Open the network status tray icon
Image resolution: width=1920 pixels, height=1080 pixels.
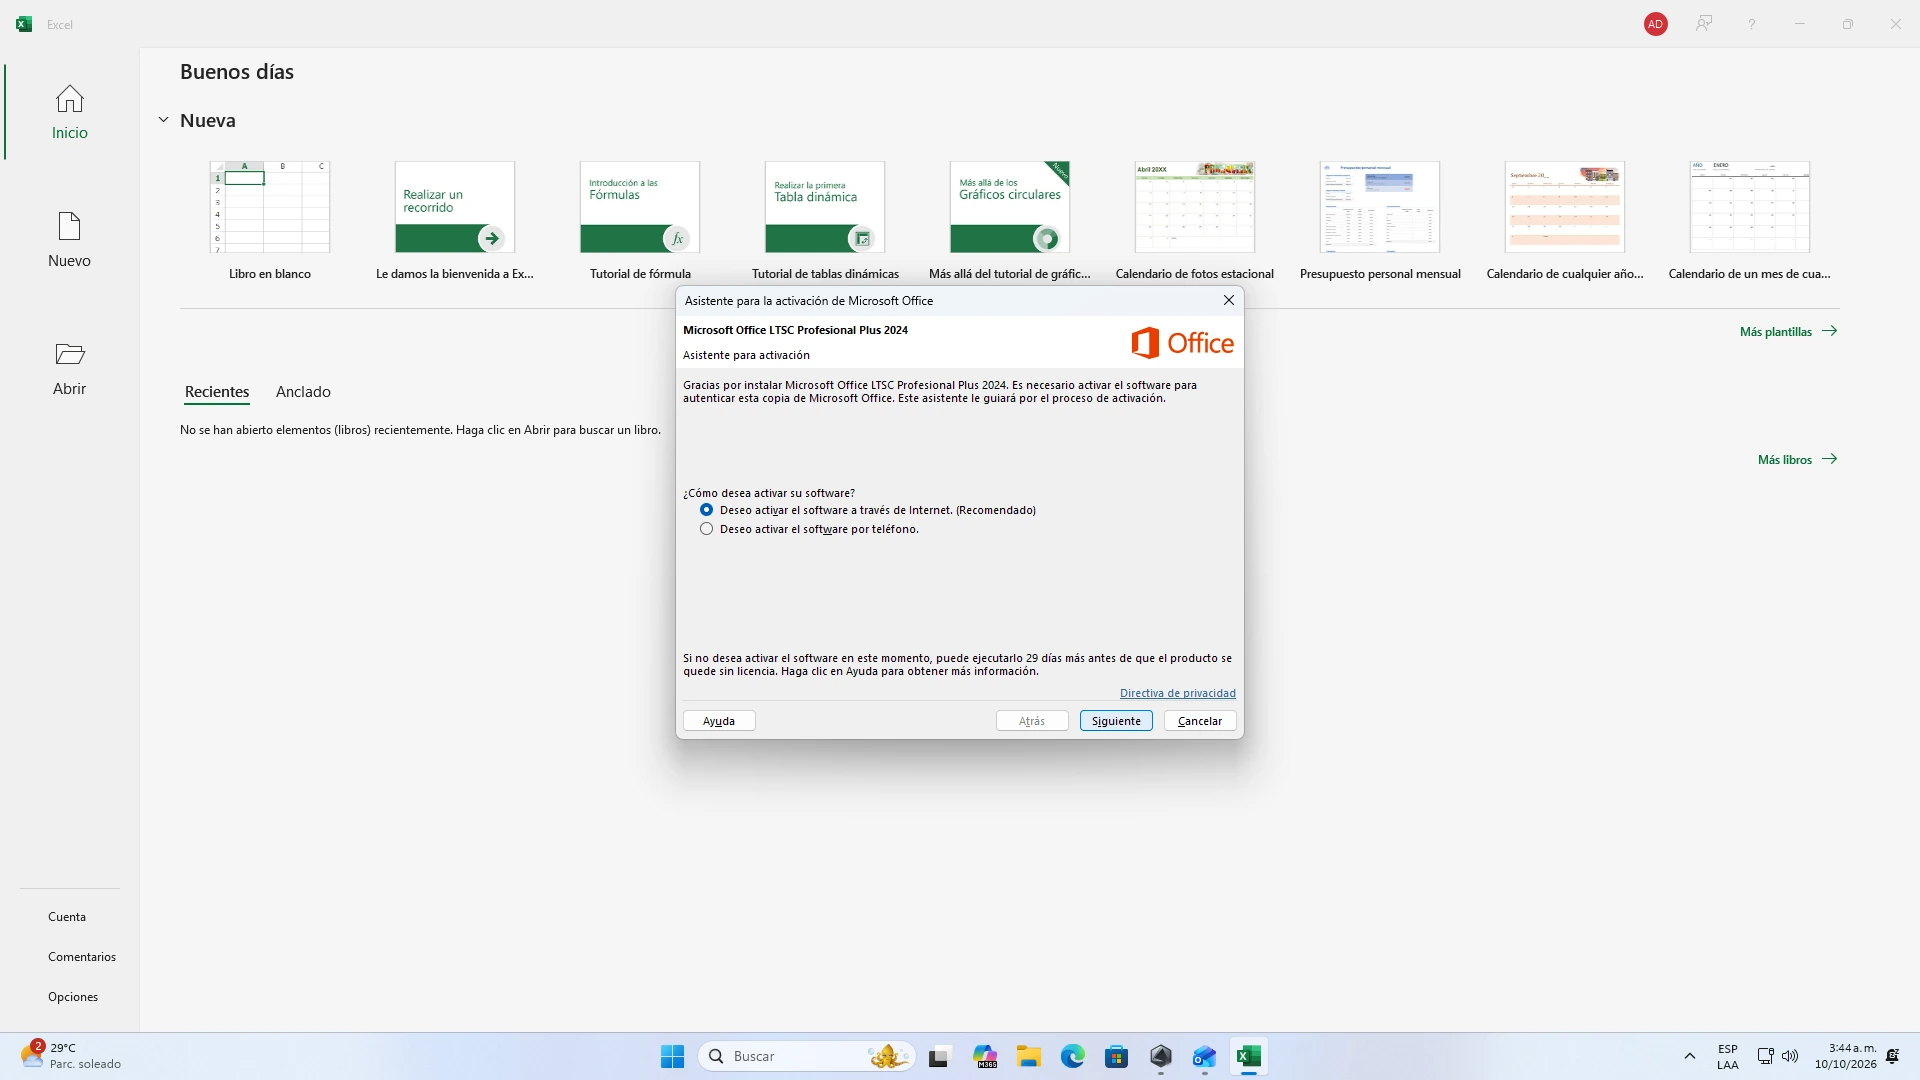pos(1765,1056)
